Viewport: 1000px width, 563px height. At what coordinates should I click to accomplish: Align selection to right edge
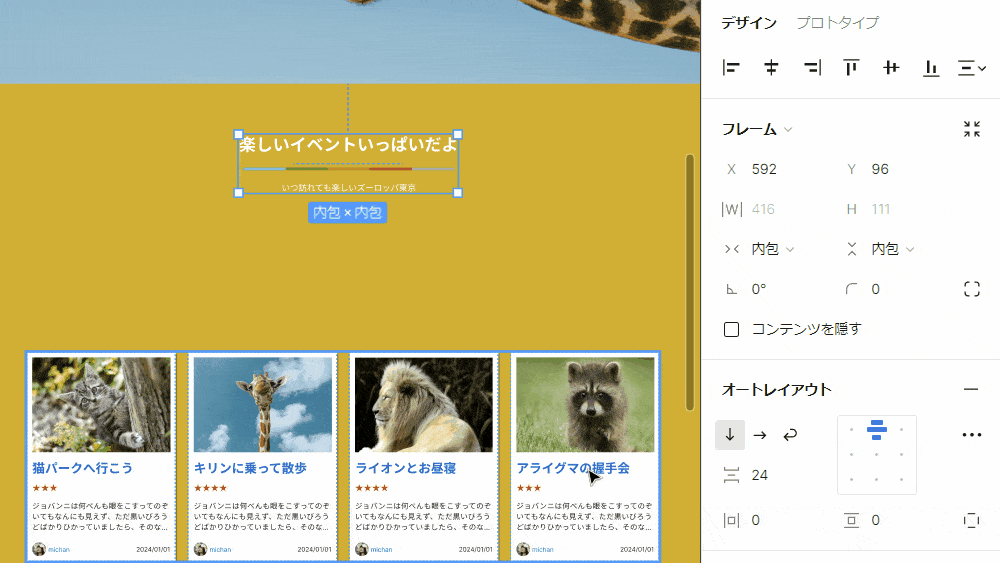click(812, 68)
